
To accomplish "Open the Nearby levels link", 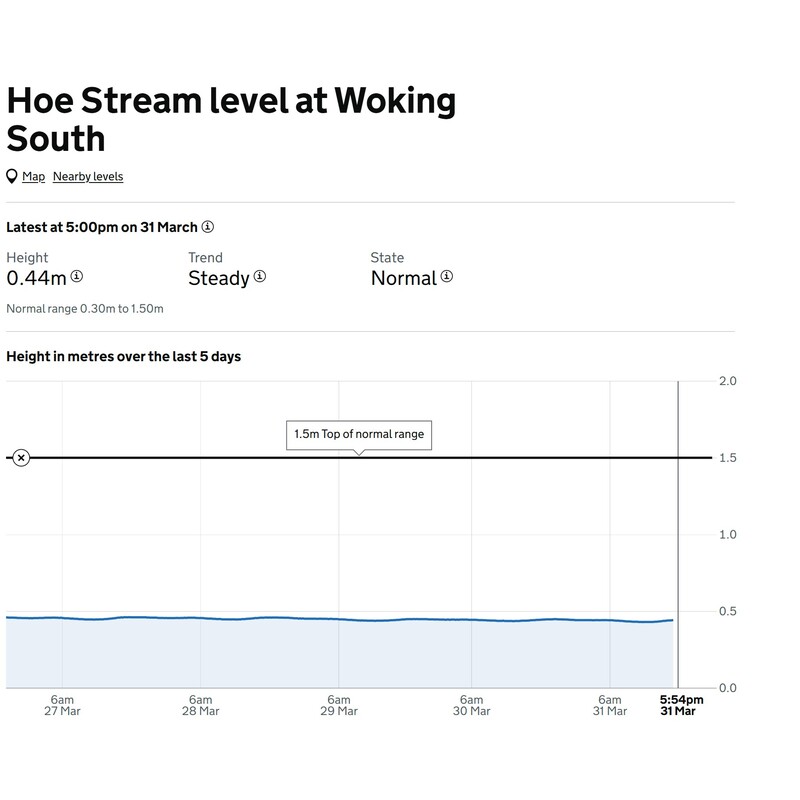I will pyautogui.click(x=88, y=177).
